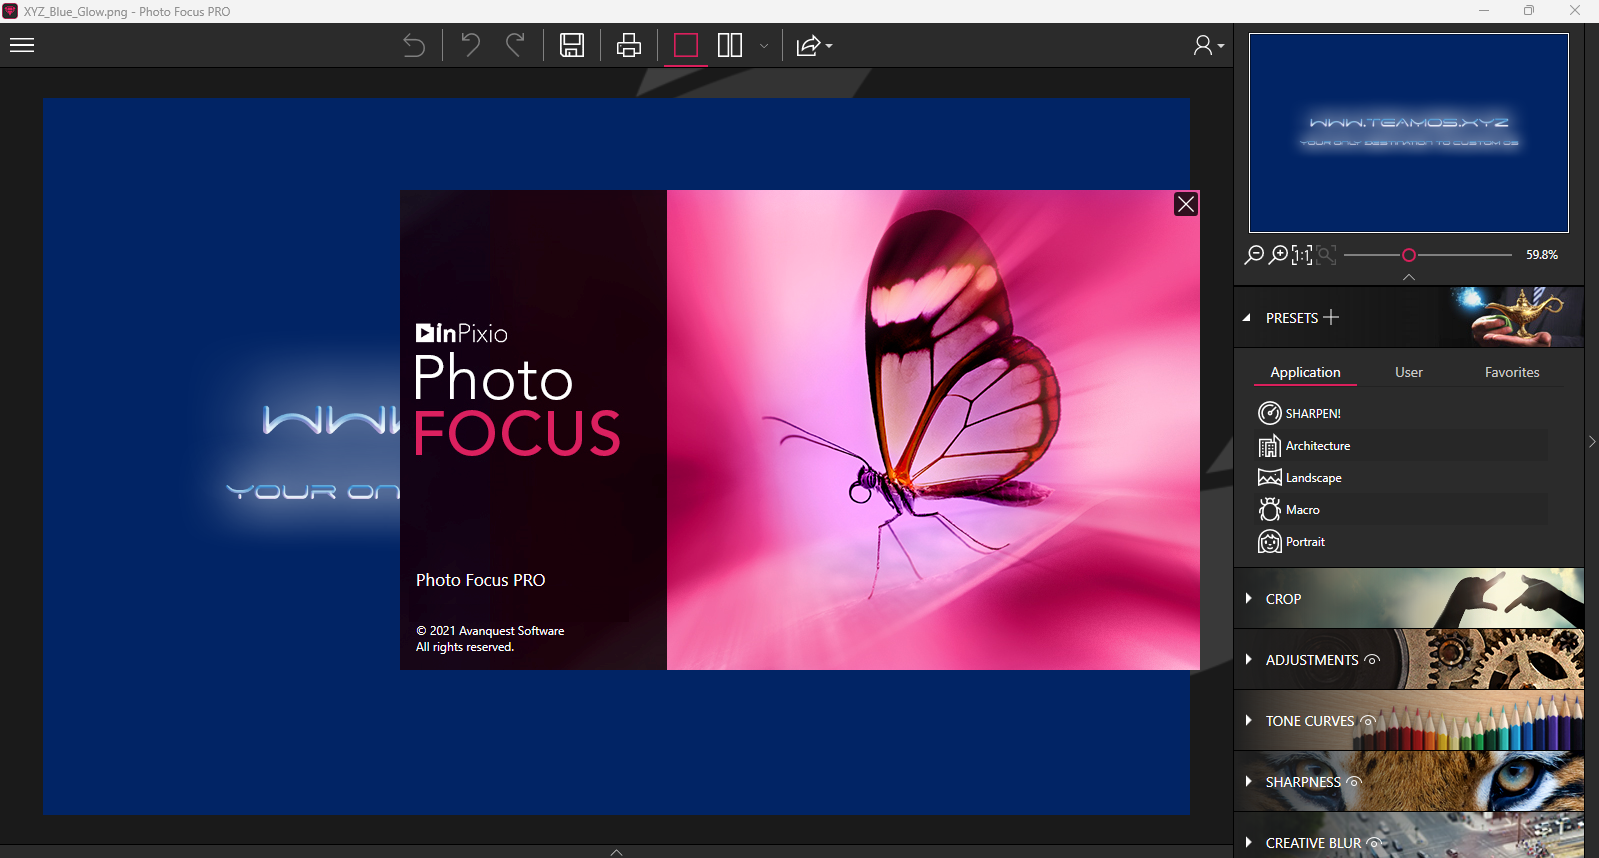Minimize the Photo Focus PRO window
This screenshot has width=1599, height=858.
1484,11
